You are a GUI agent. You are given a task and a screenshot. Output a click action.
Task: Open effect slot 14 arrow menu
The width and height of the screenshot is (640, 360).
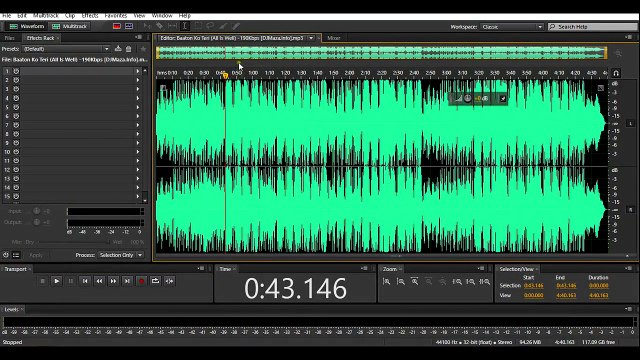tap(138, 188)
